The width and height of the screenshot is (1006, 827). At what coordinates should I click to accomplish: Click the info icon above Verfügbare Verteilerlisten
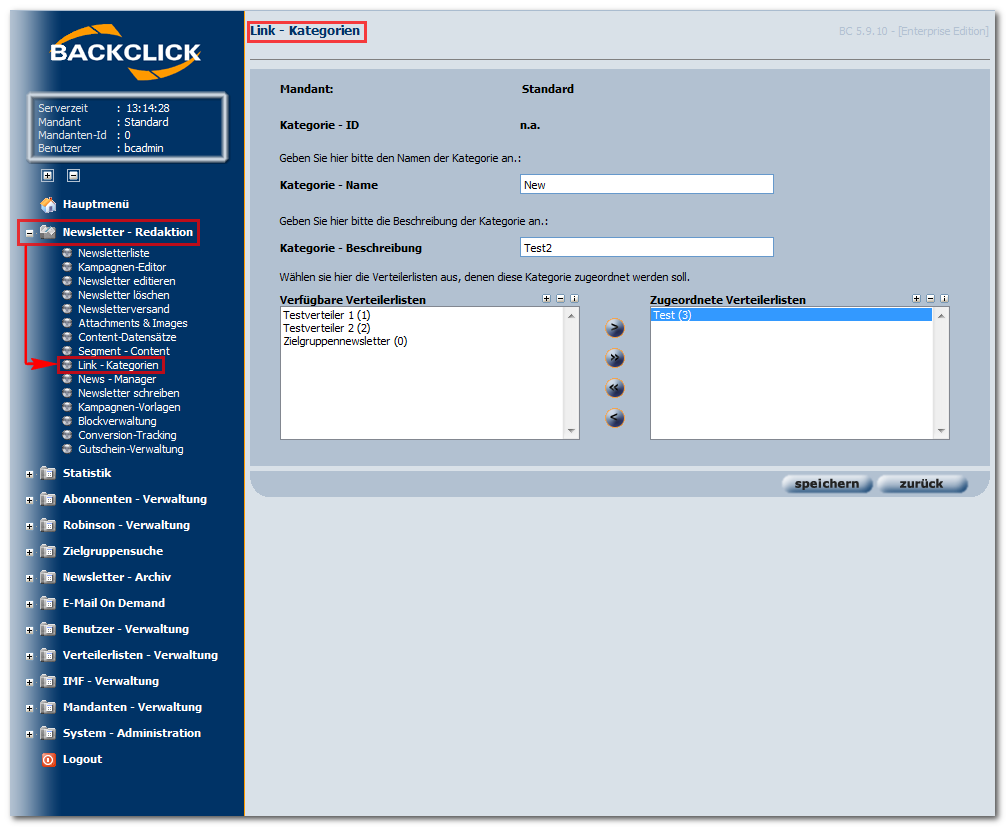574,298
